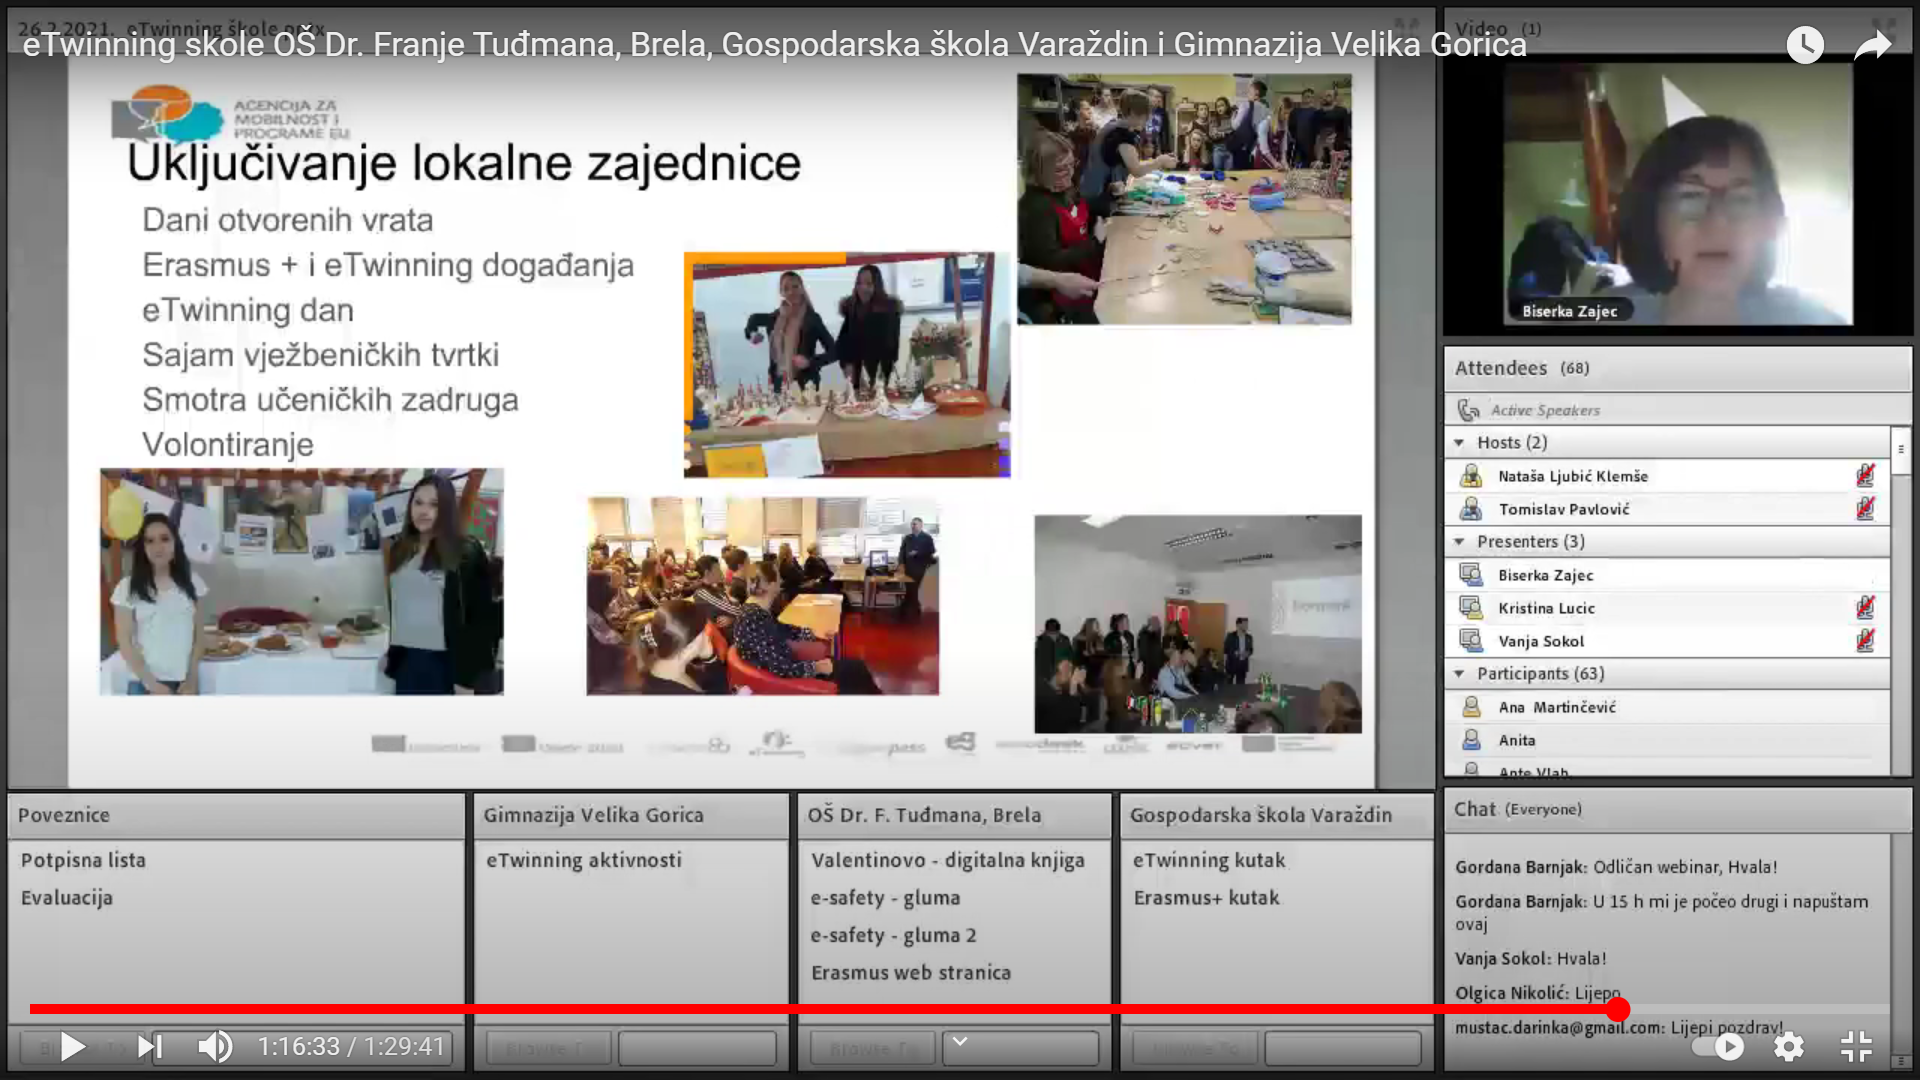The height and width of the screenshot is (1080, 1920).
Task: Seek using the red progress bar handle
Action: [x=1618, y=1009]
